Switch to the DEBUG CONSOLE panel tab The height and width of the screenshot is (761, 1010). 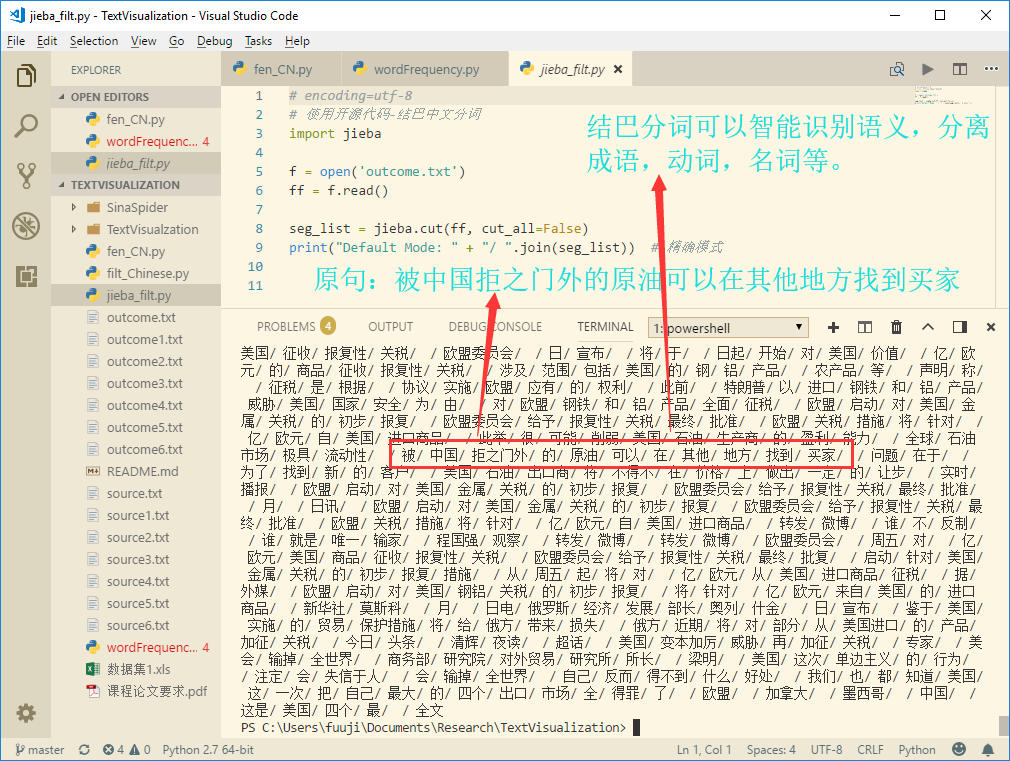point(495,327)
